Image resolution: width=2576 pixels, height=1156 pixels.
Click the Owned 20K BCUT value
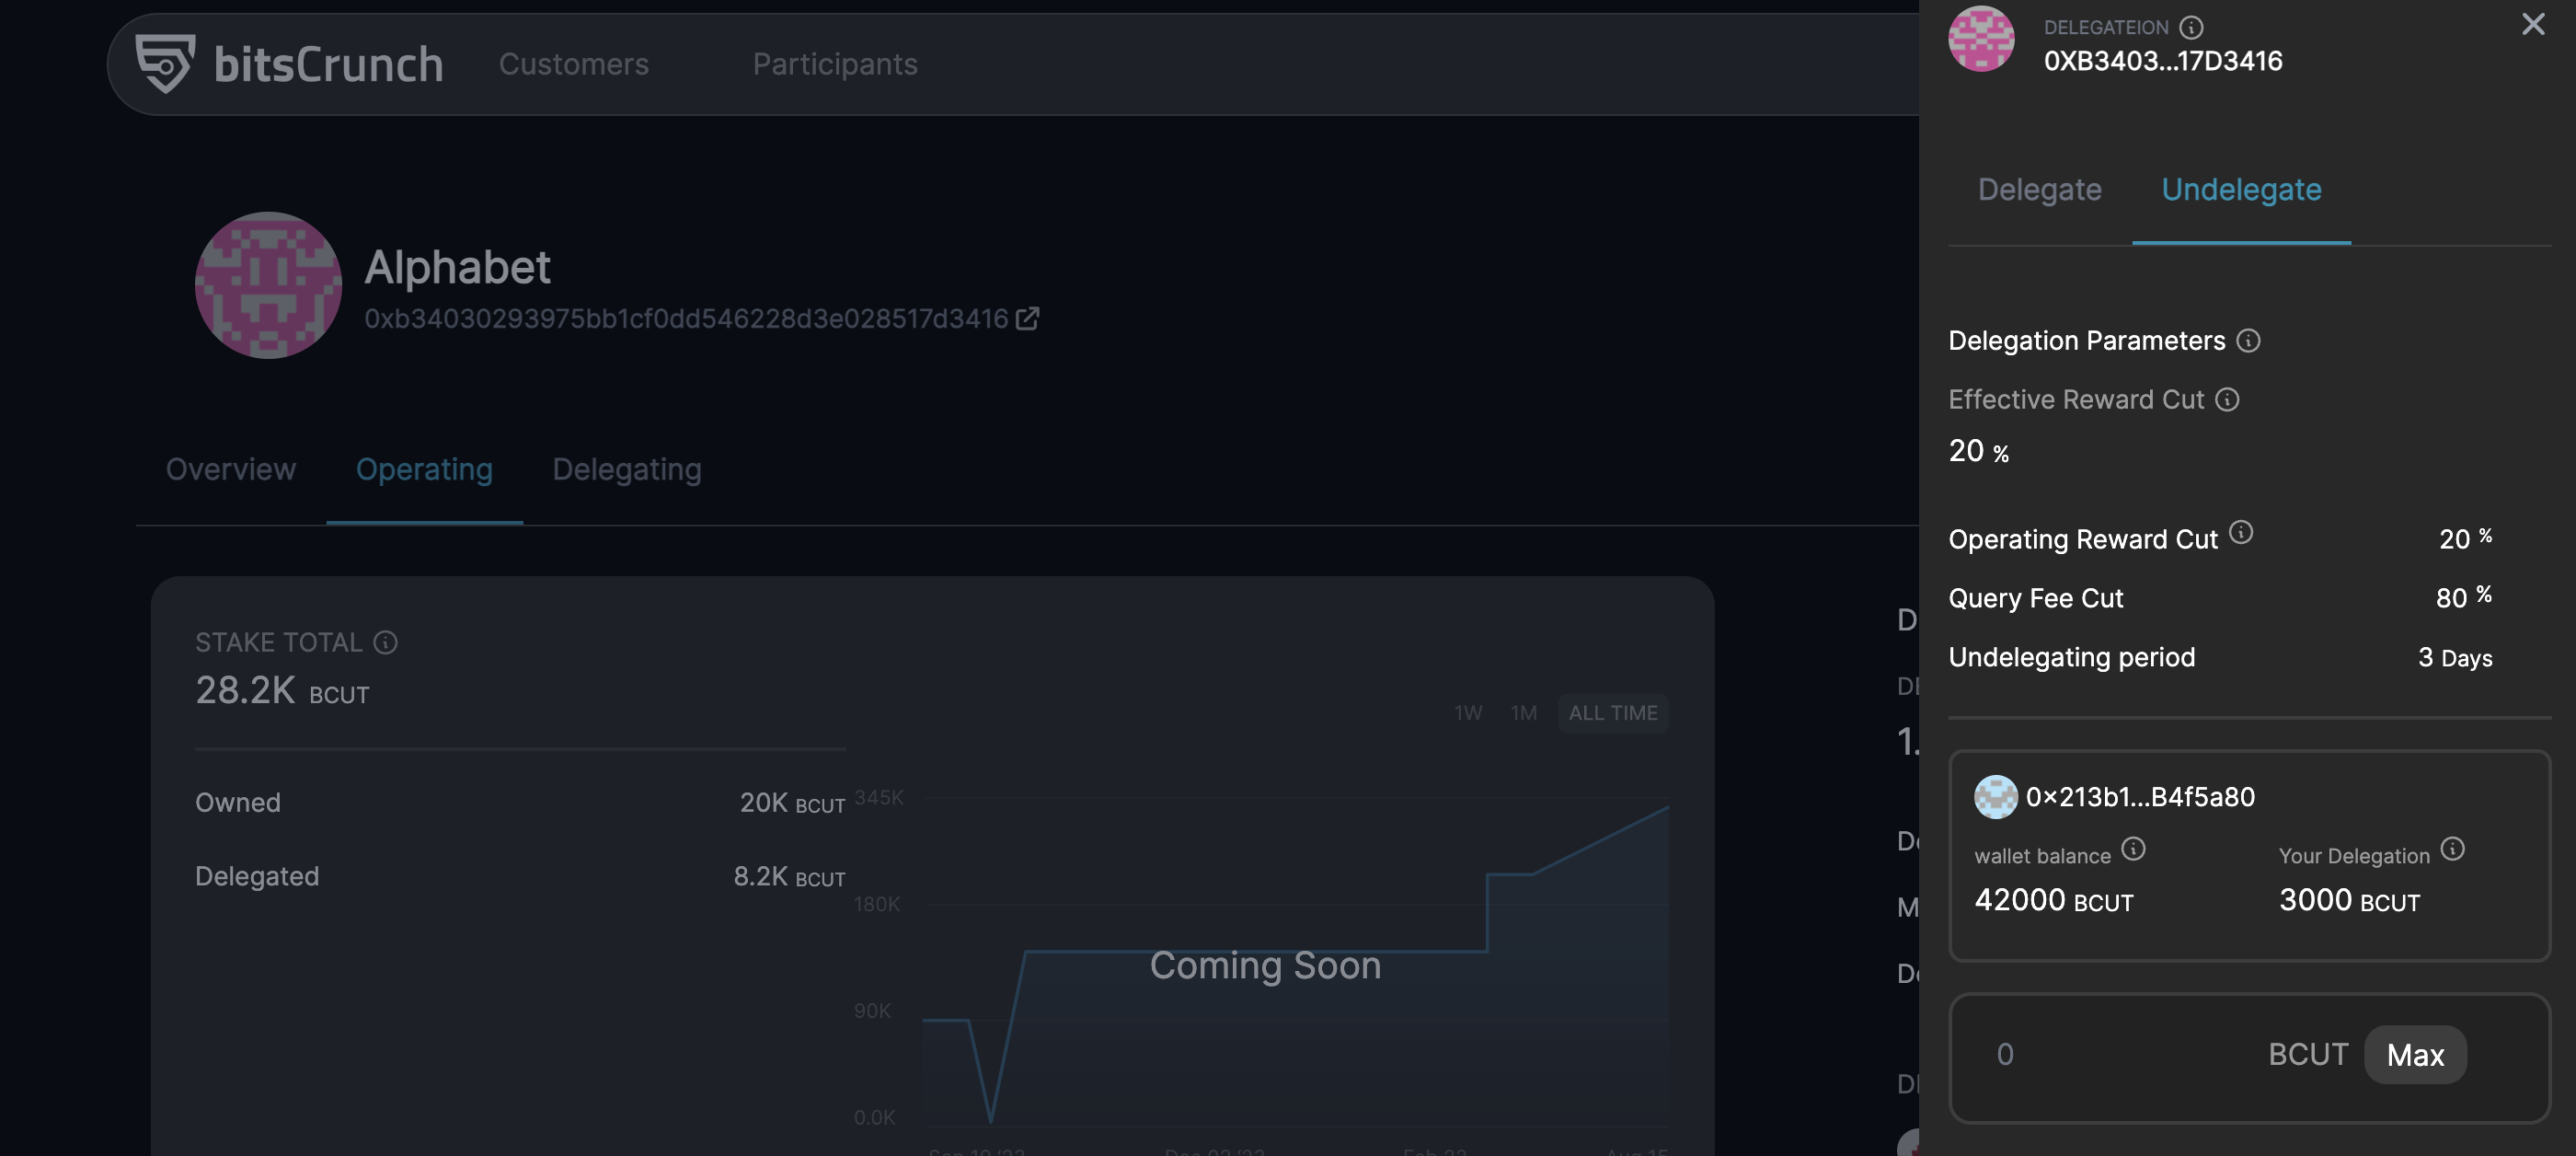(792, 803)
